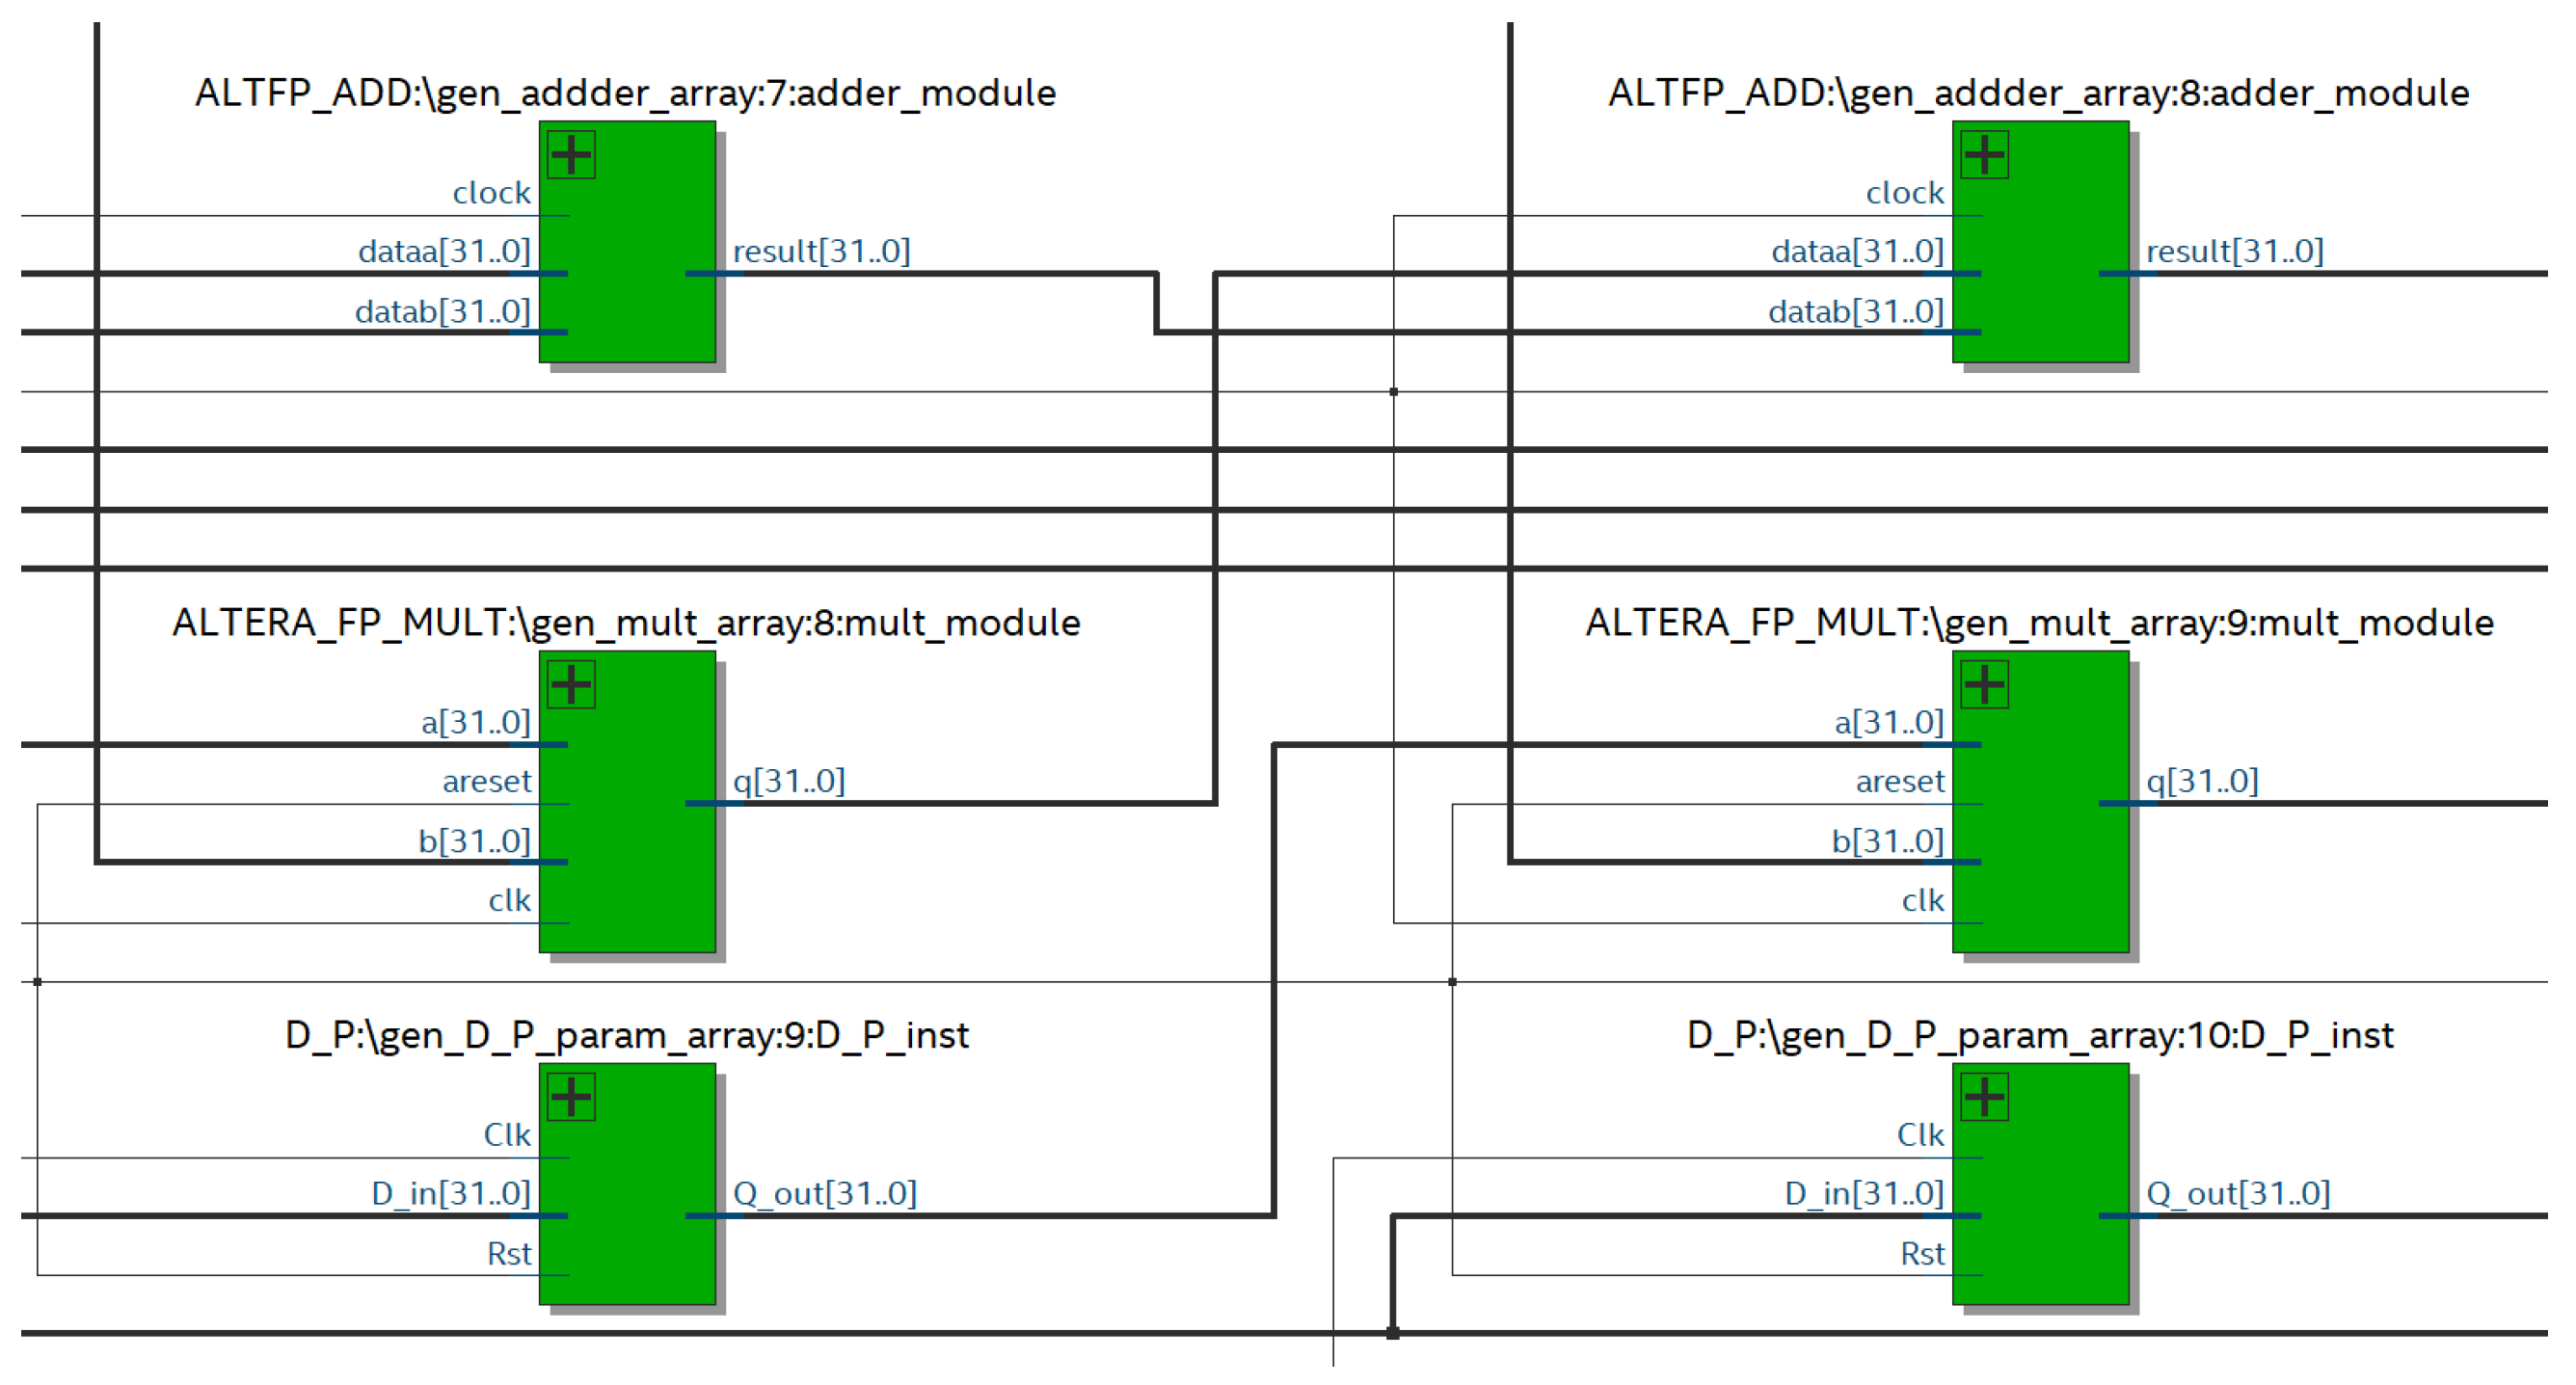Viewport: 2576px width, 1385px height.
Task: Click result[31..0] port of adder 7
Action: coord(821,251)
